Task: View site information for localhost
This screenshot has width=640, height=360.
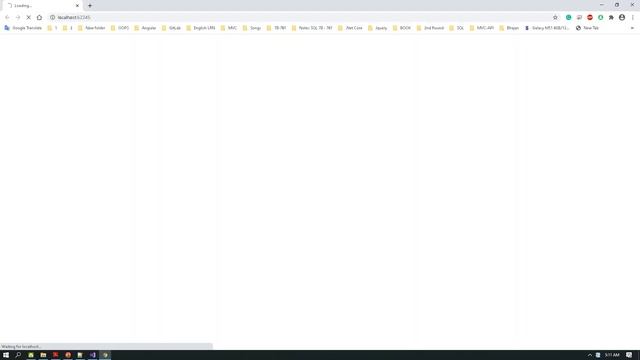Action: (53, 18)
